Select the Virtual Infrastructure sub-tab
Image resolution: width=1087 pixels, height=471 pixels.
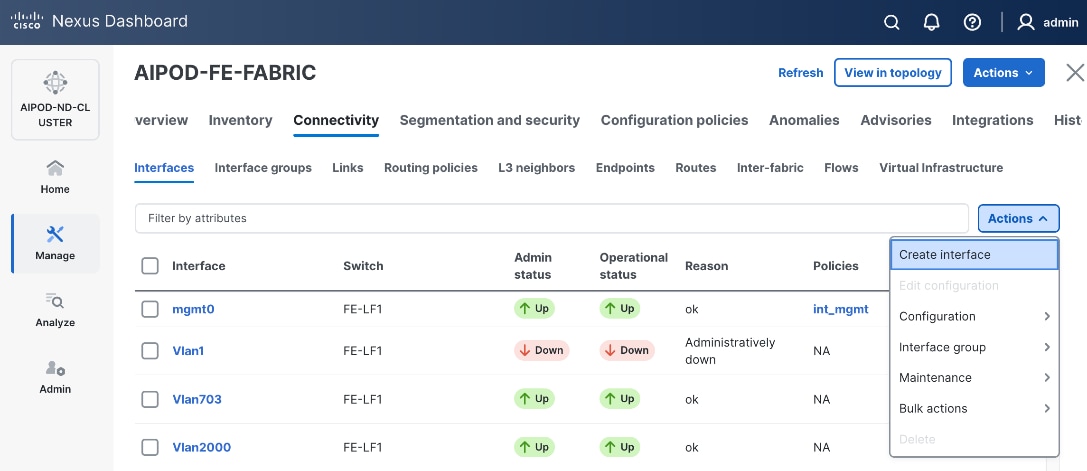pyautogui.click(x=941, y=168)
